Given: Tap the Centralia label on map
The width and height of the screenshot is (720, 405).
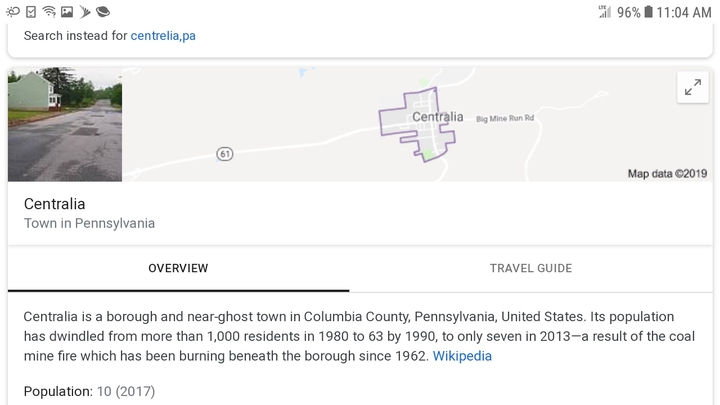Looking at the screenshot, I should coord(438,117).
